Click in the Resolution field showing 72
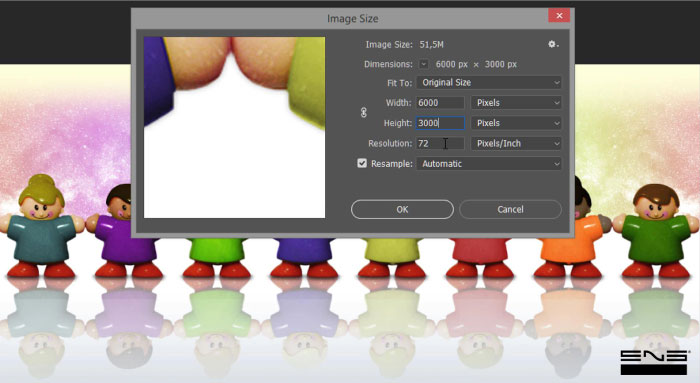The width and height of the screenshot is (700, 383). point(440,144)
